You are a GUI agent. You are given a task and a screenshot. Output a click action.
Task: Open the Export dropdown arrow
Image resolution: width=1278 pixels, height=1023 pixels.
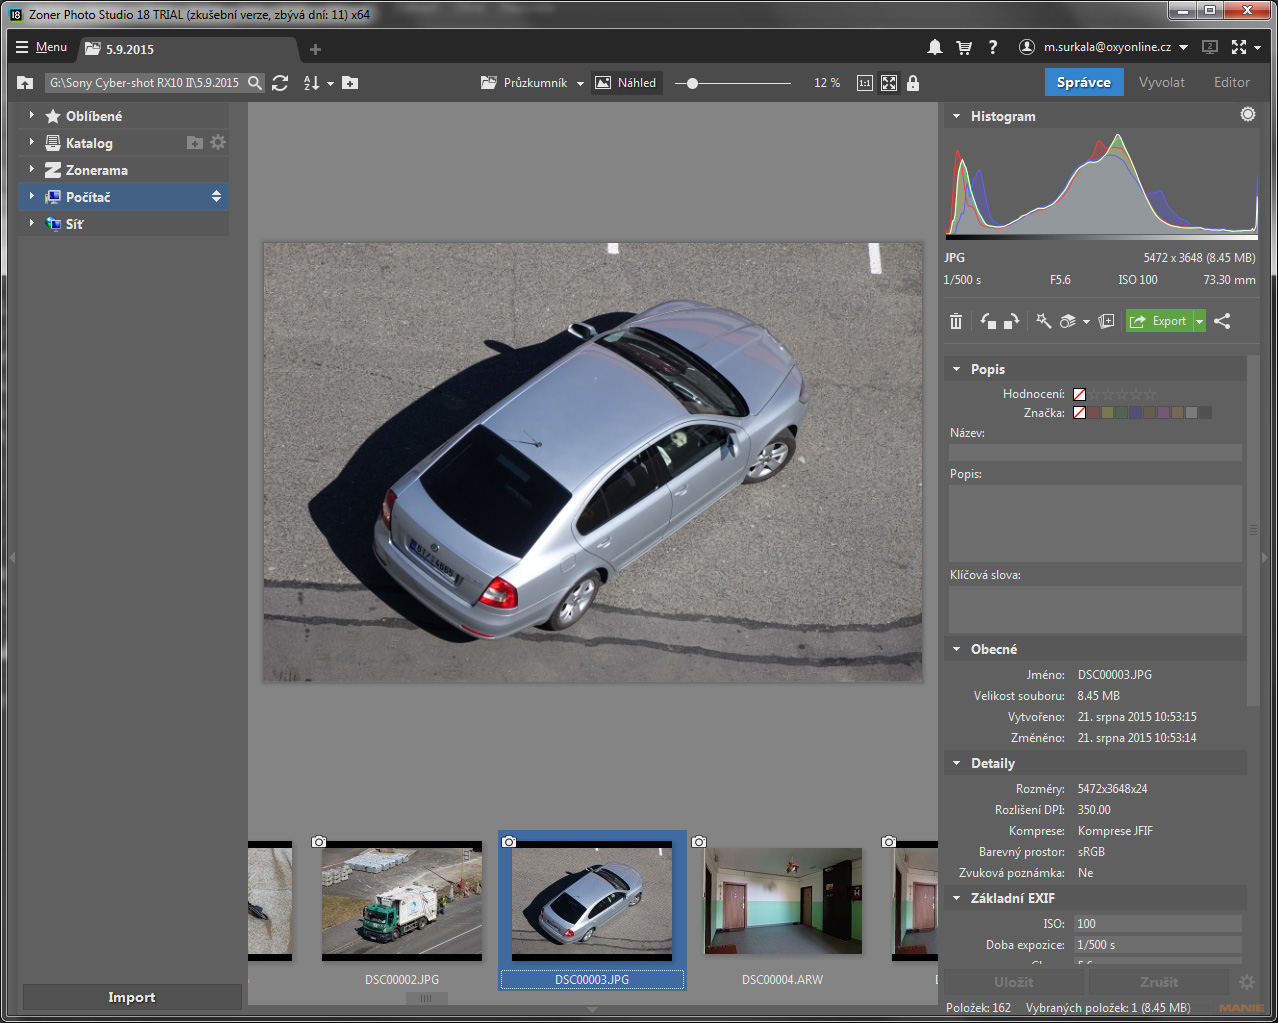1200,321
